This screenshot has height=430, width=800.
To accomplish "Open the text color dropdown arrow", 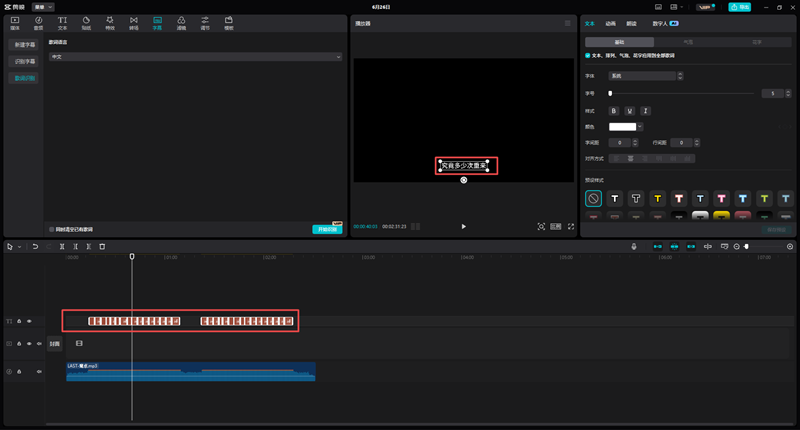I will pos(640,126).
